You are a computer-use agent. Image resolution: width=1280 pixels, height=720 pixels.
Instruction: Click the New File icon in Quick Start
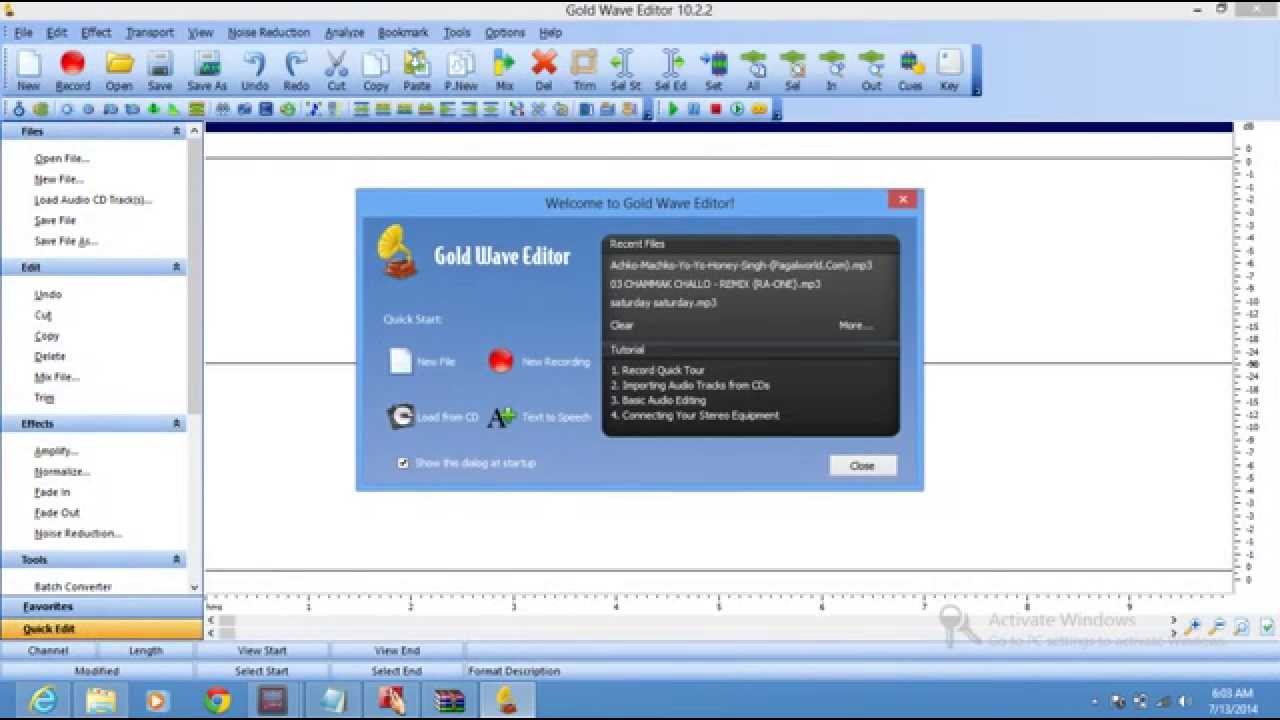pyautogui.click(x=401, y=361)
